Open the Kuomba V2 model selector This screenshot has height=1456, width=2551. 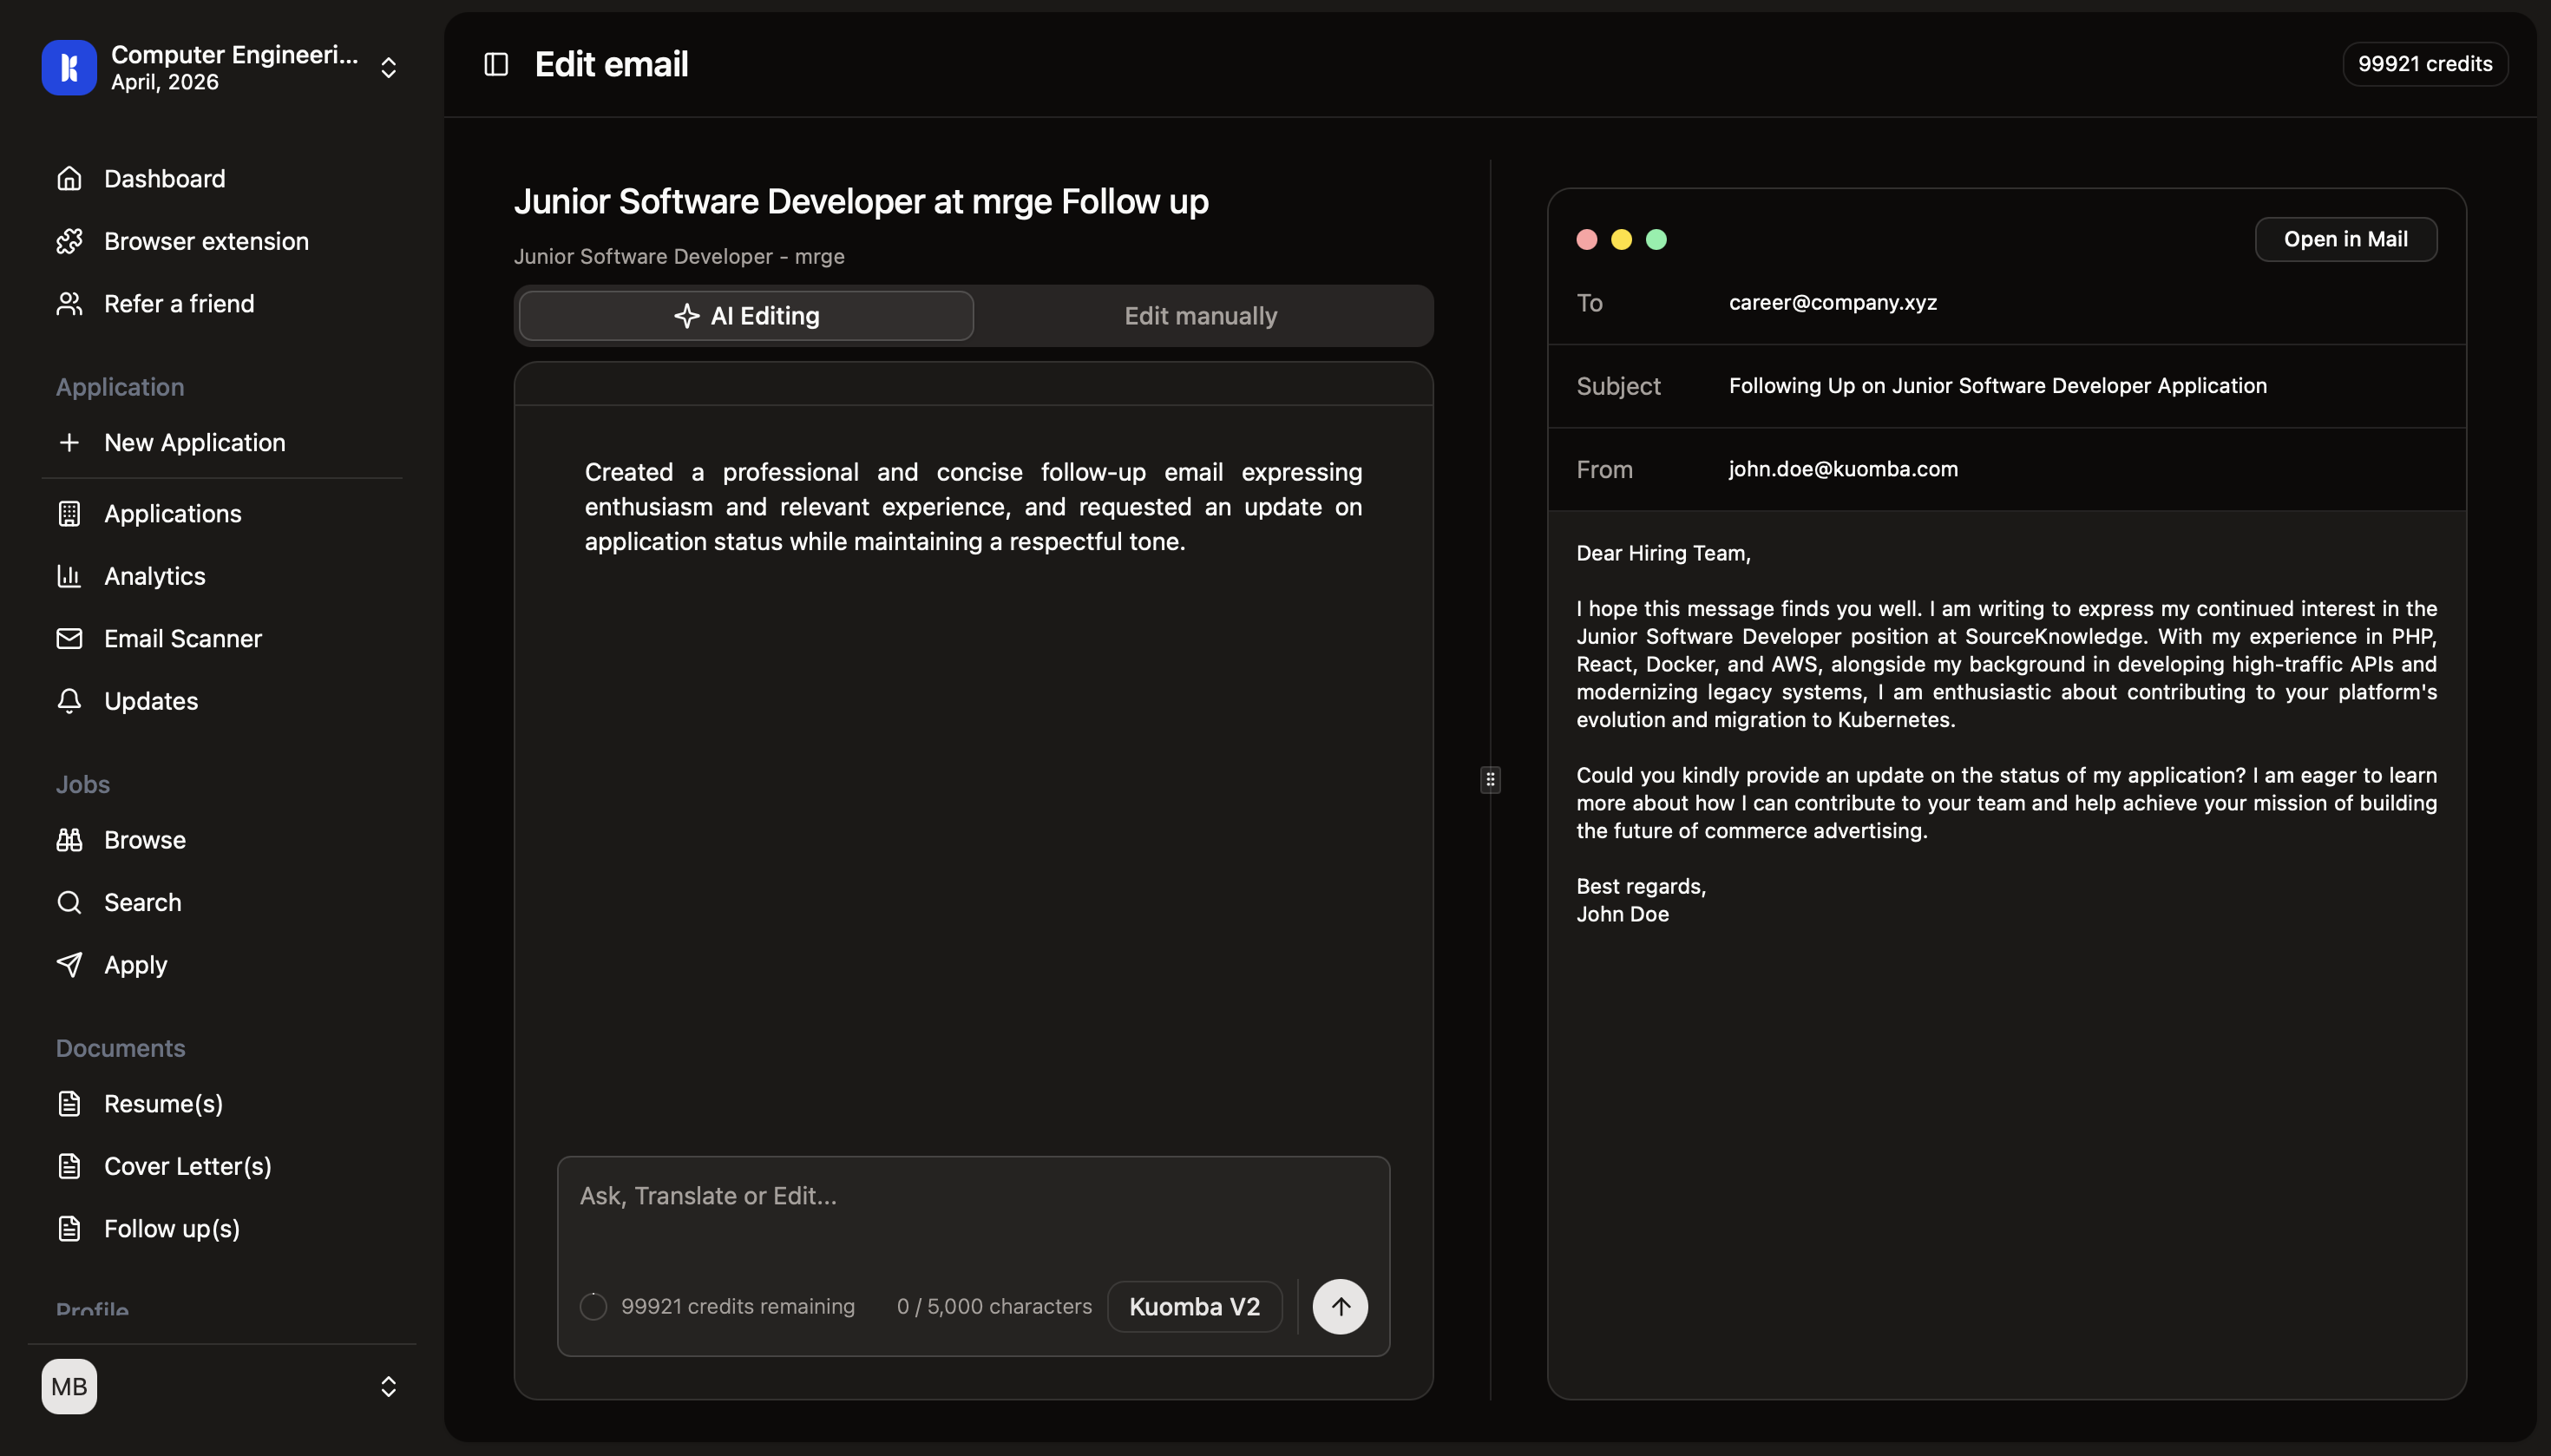click(x=1194, y=1306)
